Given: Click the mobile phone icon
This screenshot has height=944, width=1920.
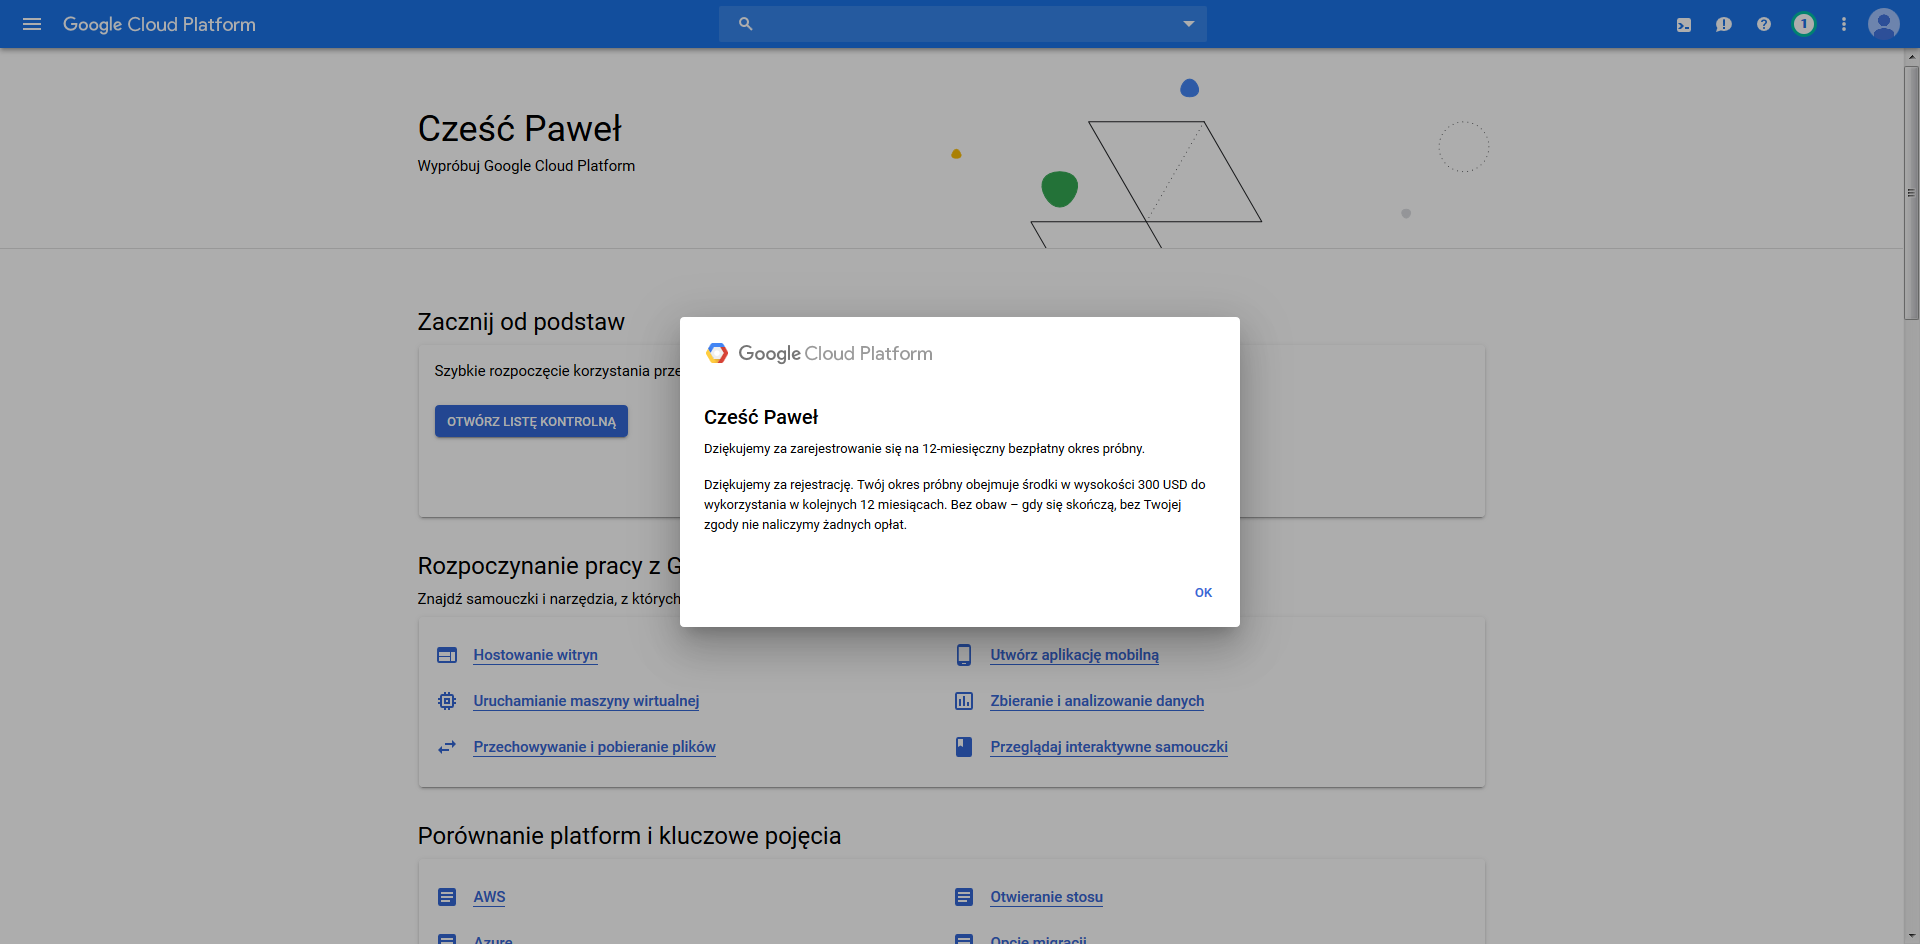Looking at the screenshot, I should coord(964,655).
